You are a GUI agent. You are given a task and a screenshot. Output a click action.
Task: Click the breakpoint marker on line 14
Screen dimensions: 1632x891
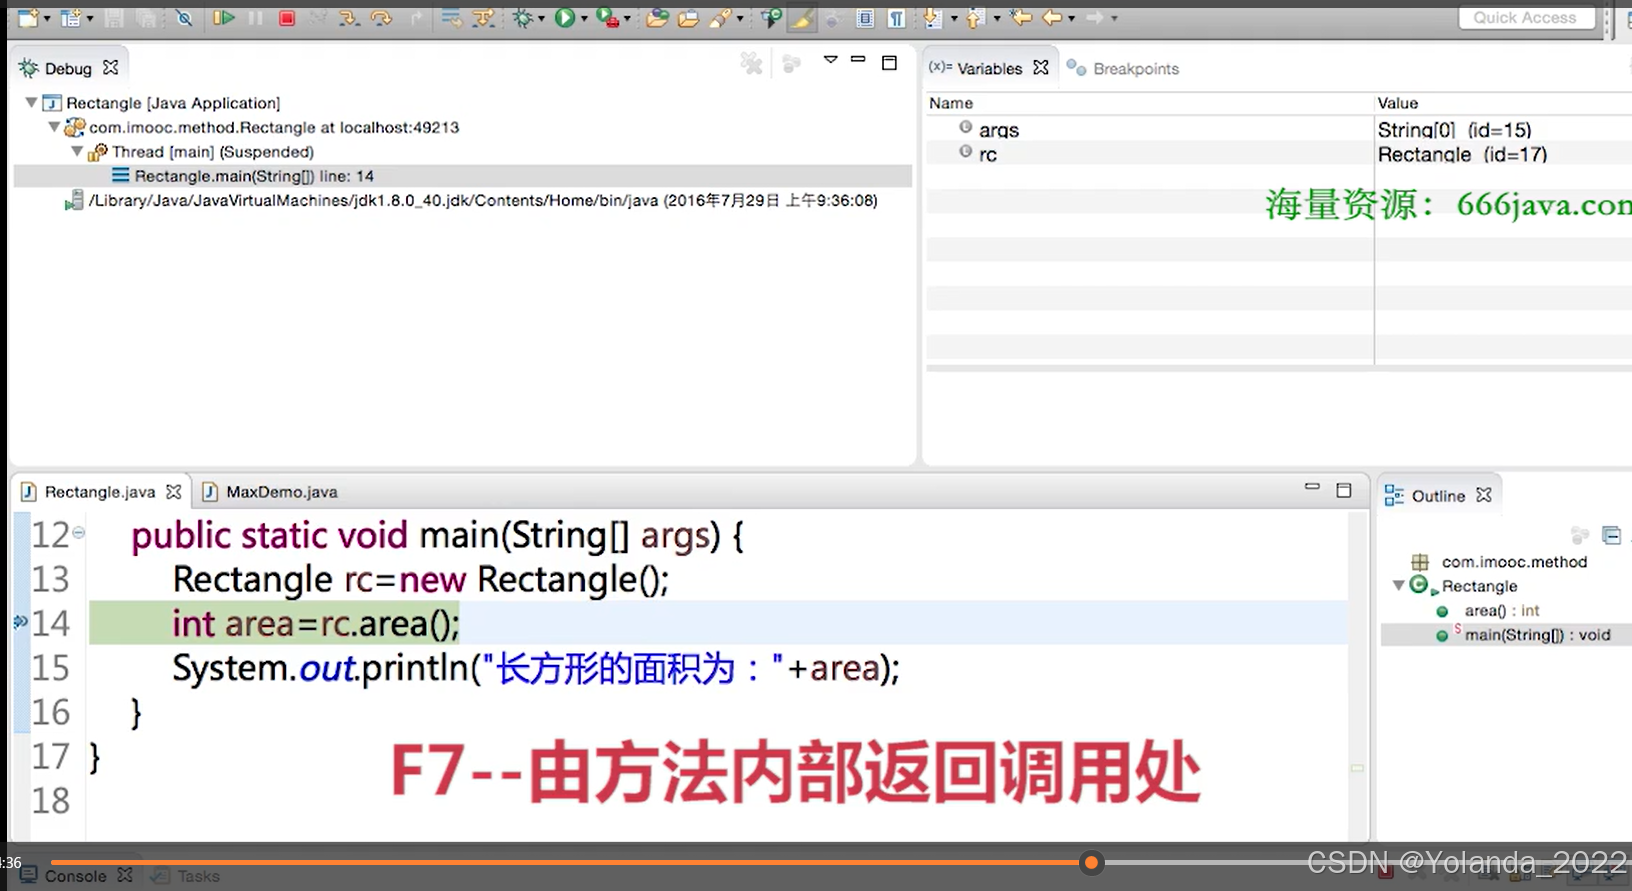coord(20,622)
